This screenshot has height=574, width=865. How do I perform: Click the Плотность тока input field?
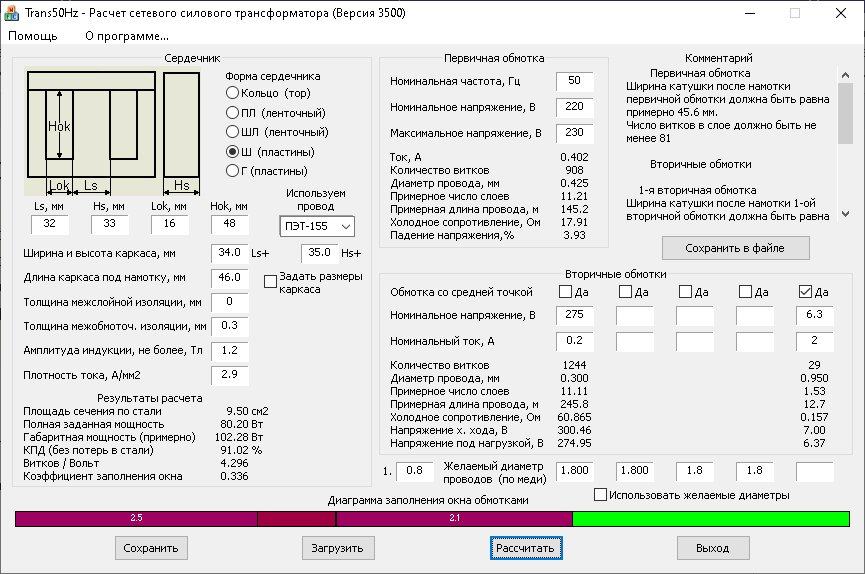pyautogui.click(x=229, y=375)
